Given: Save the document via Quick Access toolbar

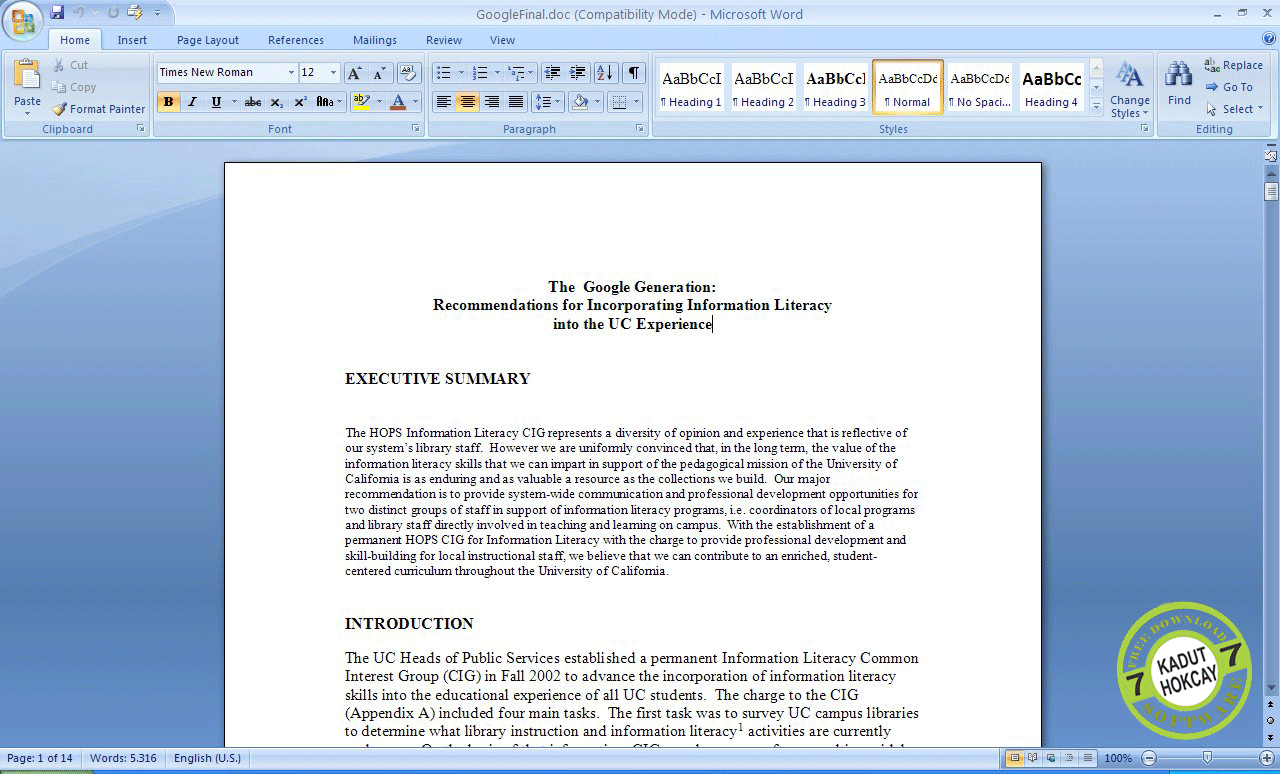Looking at the screenshot, I should [57, 12].
